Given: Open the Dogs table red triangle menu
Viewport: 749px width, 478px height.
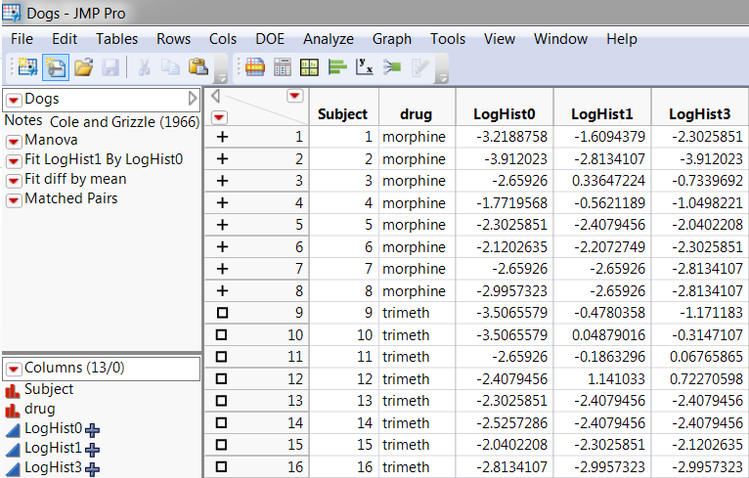Looking at the screenshot, I should [x=14, y=99].
